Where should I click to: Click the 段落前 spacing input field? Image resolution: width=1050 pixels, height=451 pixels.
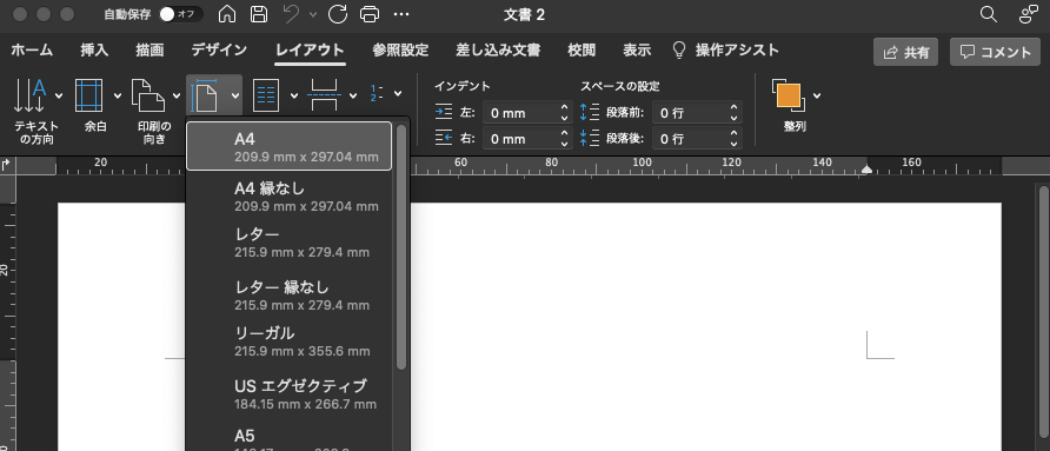coord(690,113)
